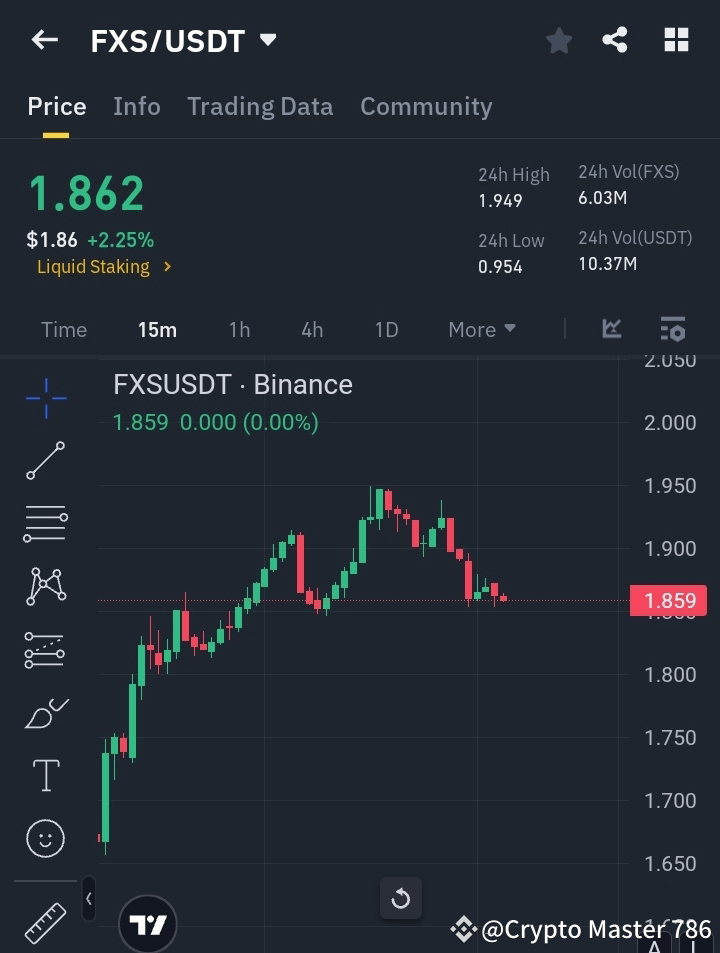Open chart indicators panel

[x=611, y=329]
